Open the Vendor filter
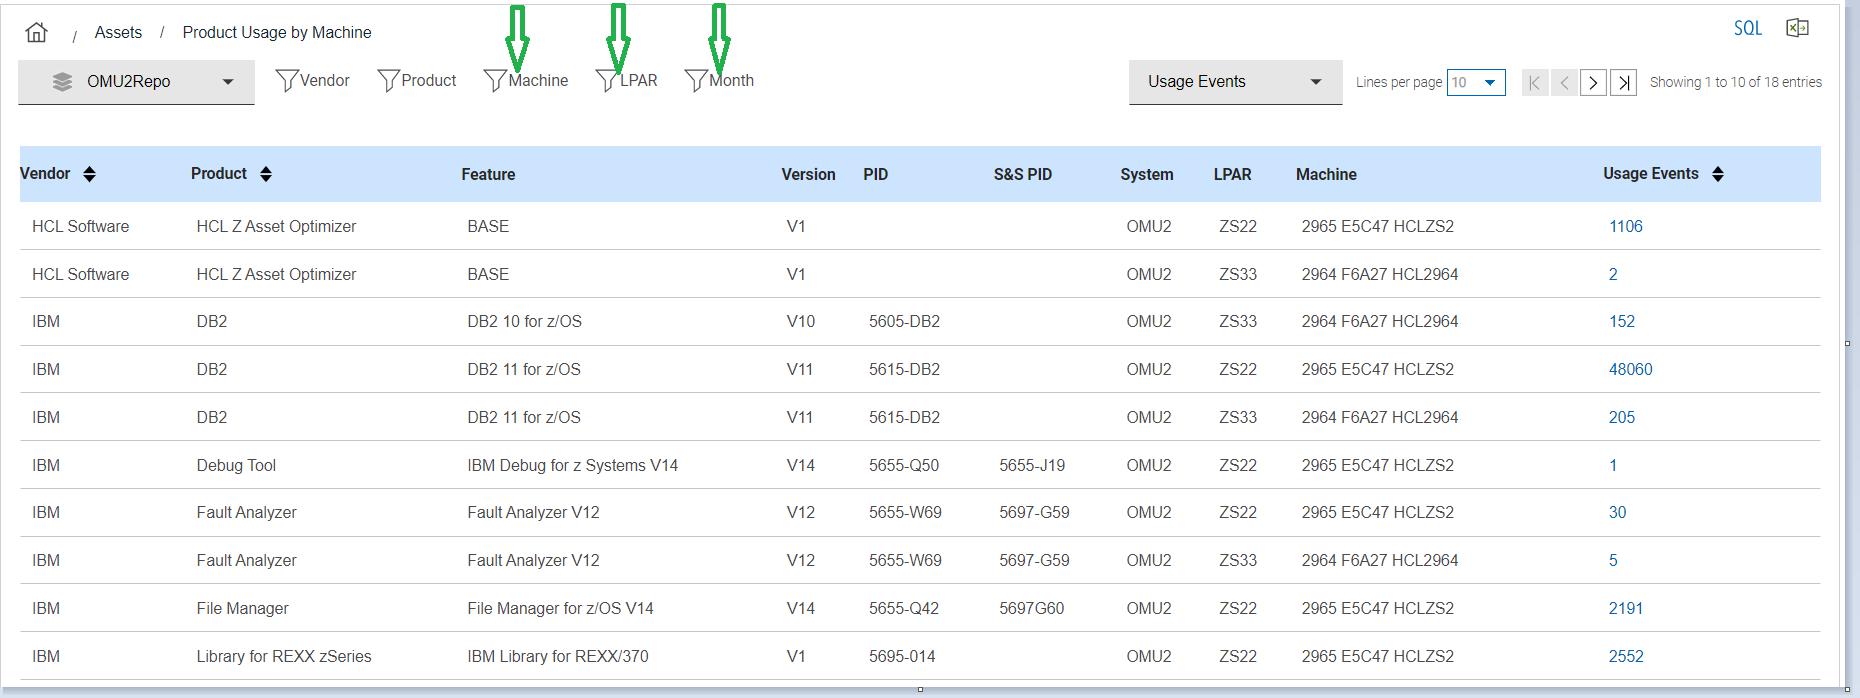 point(312,81)
